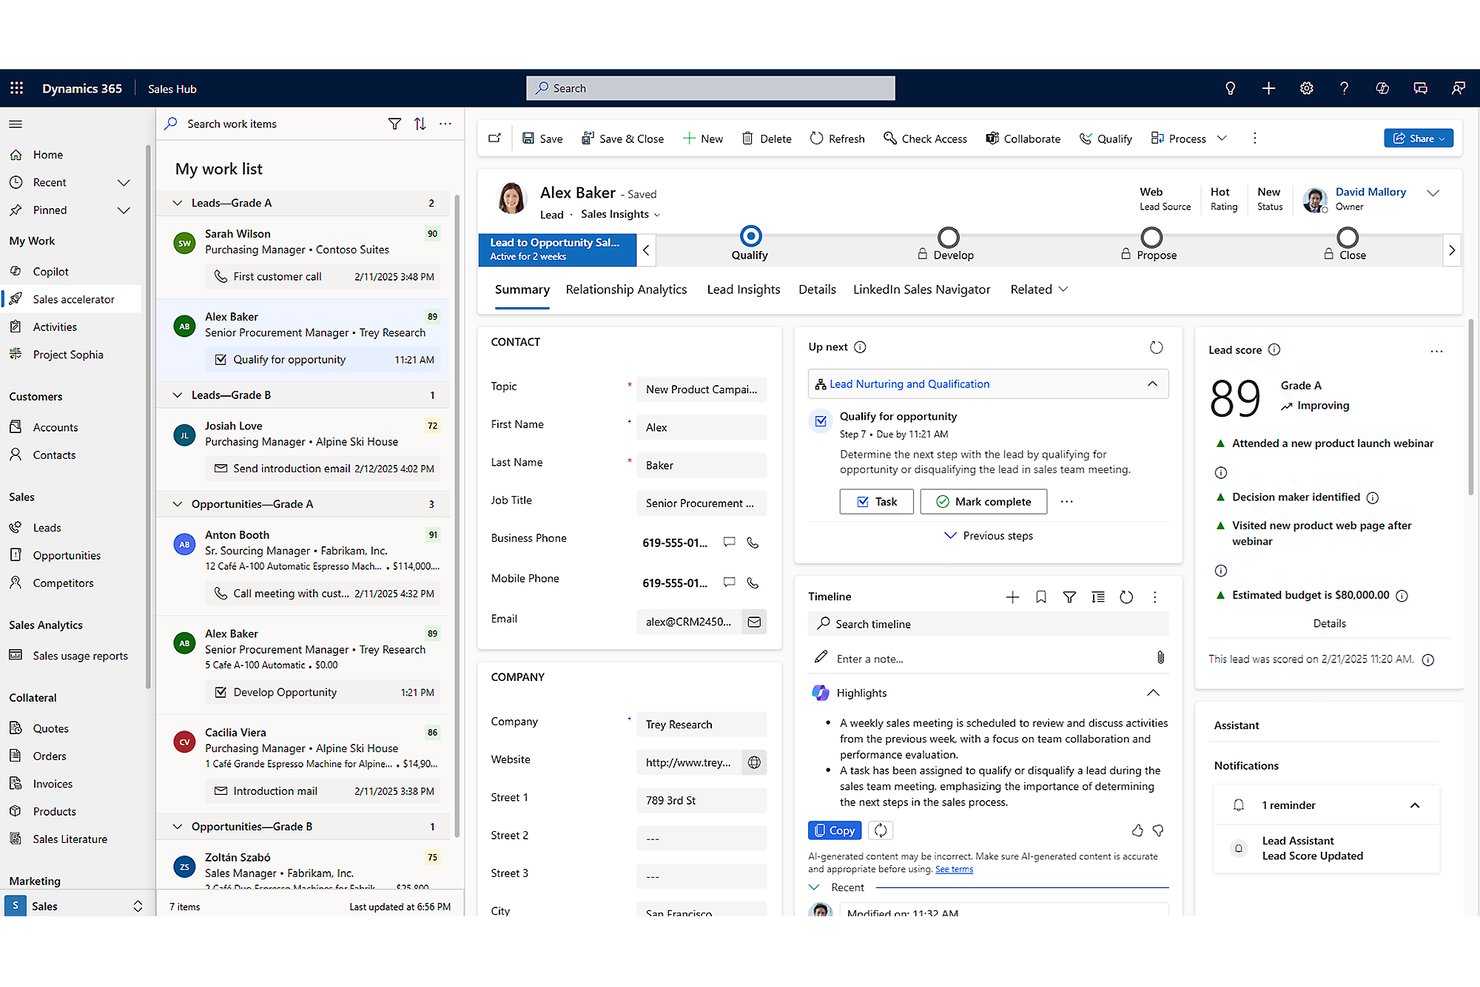Refresh the Up next widget
This screenshot has width=1480, height=987.
(1156, 347)
